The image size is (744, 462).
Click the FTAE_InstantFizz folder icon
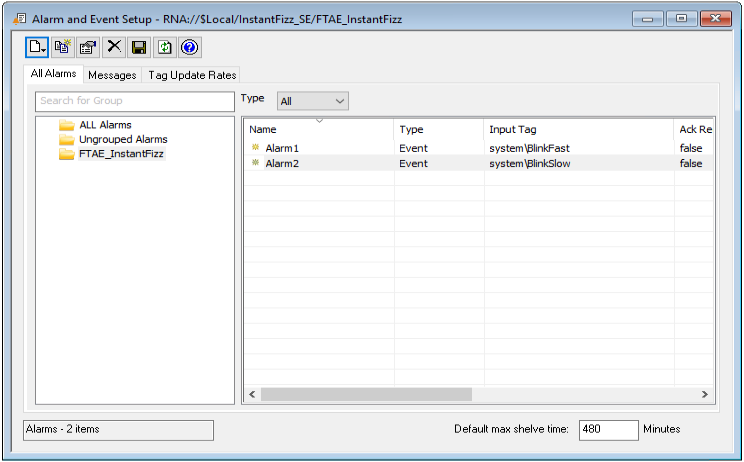[x=67, y=154]
